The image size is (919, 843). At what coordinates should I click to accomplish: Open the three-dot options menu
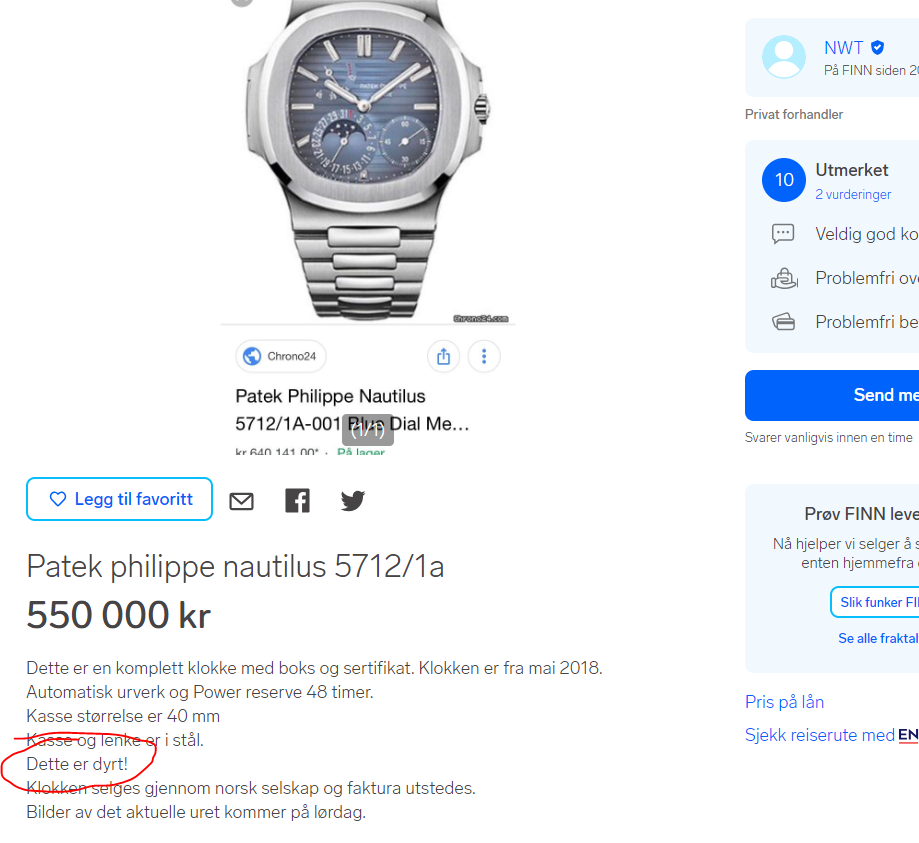[x=484, y=356]
